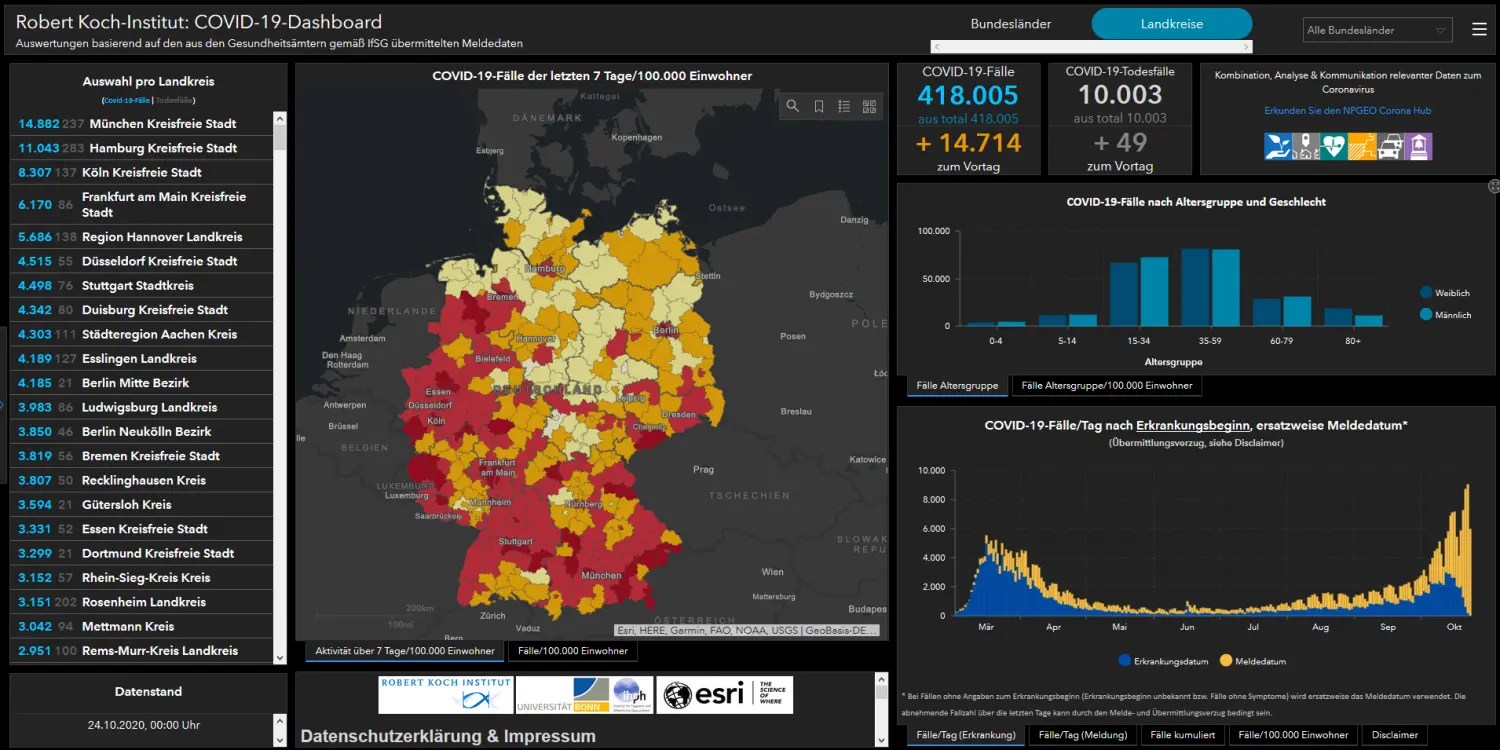Open the basemap gallery on the map
Image resolution: width=1500 pixels, height=750 pixels.
(x=869, y=105)
